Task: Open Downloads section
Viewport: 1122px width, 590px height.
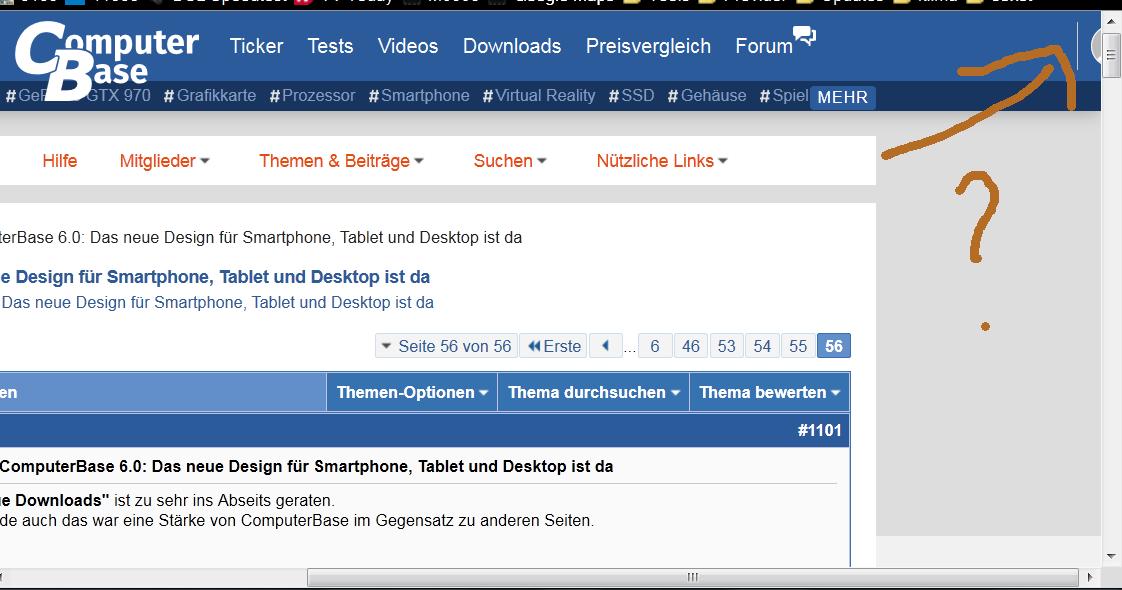Action: 512,46
